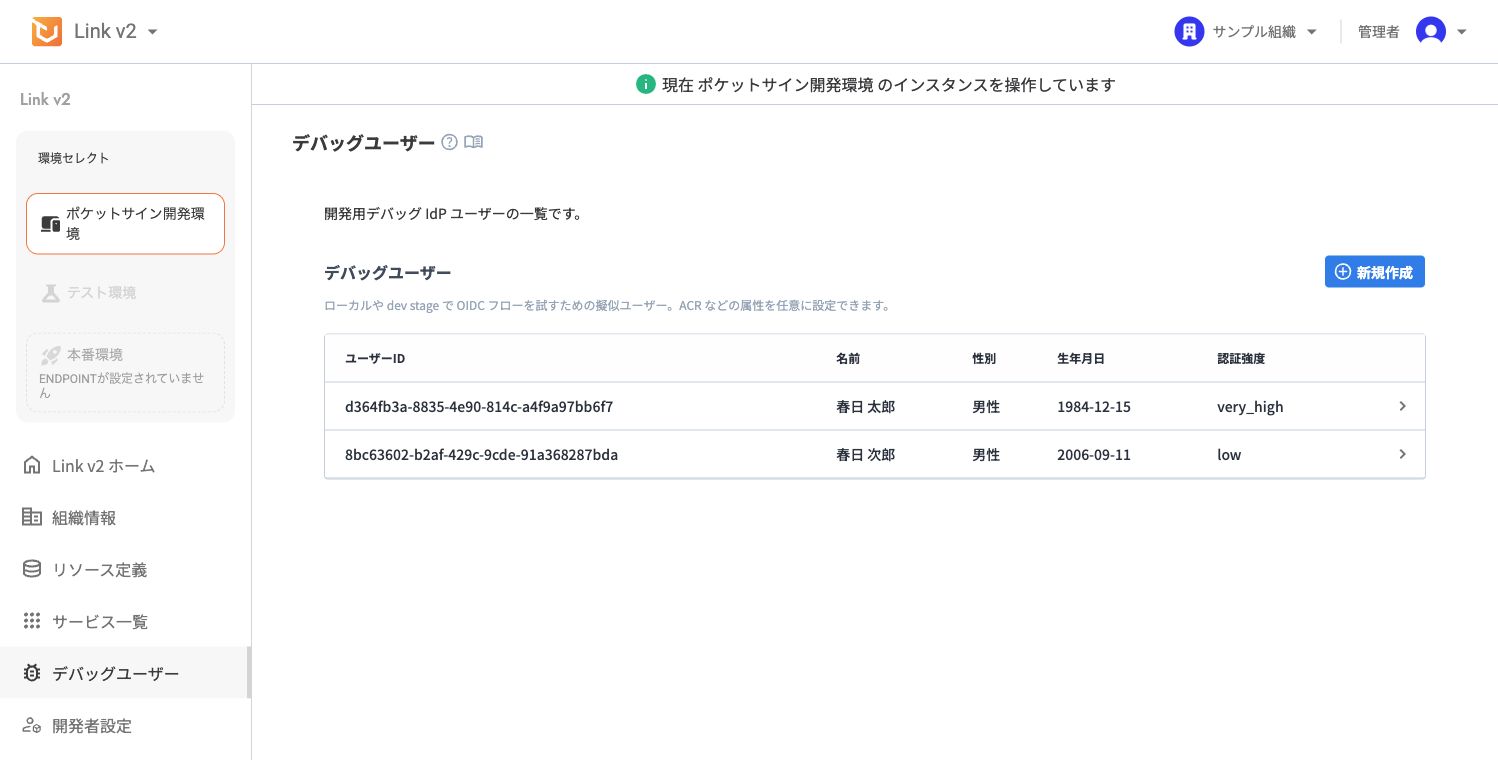
Task: Select the テスト環境 environment
Action: click(x=125, y=293)
